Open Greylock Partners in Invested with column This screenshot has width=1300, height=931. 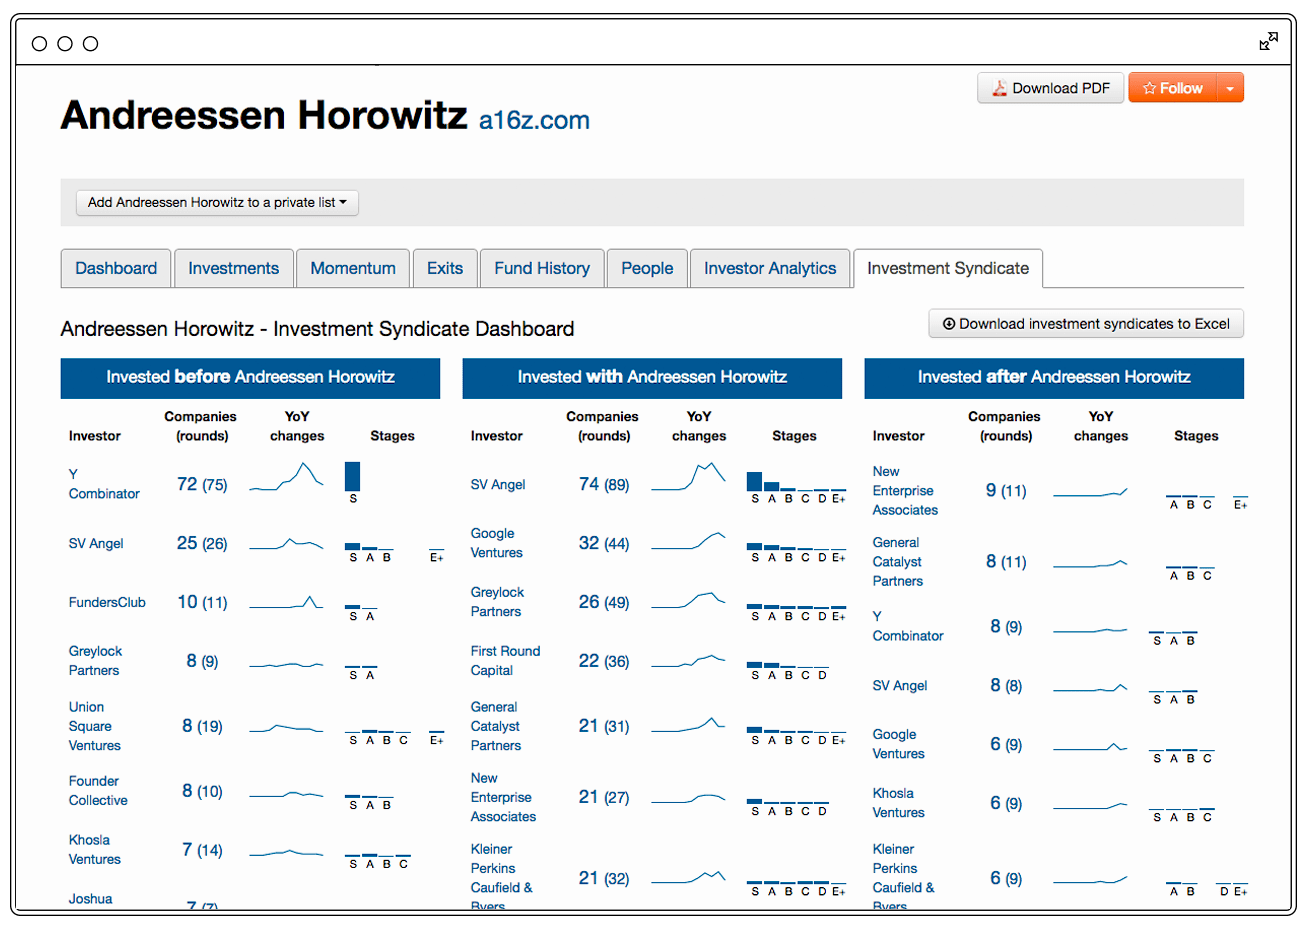point(497,602)
